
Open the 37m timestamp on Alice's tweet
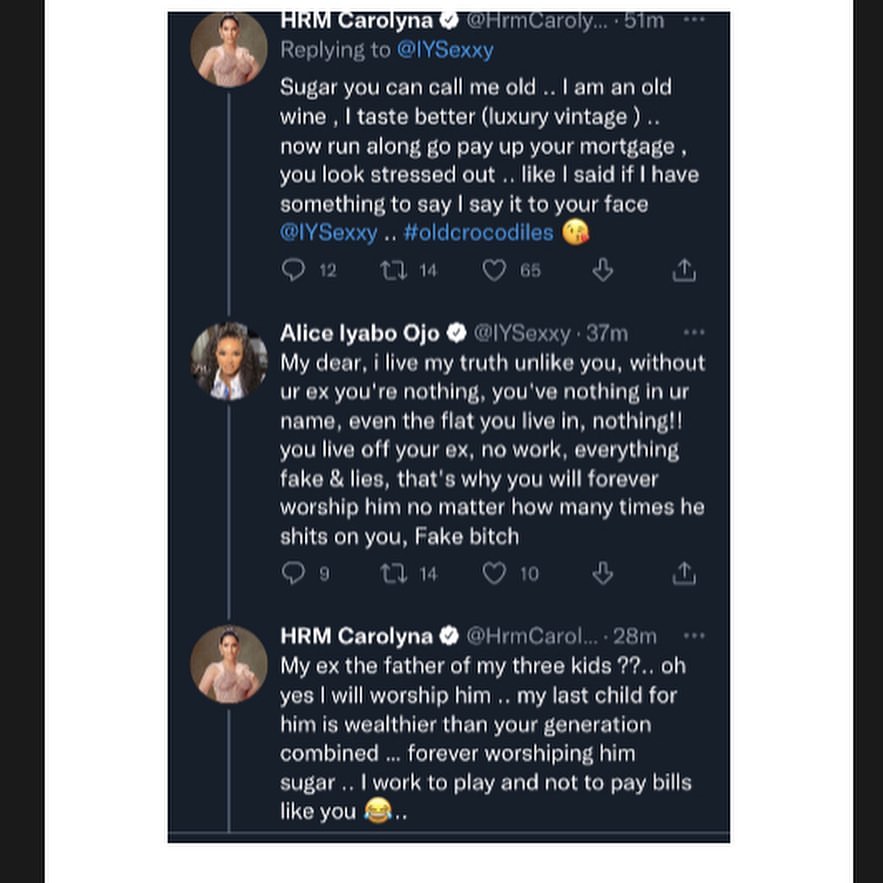607,332
